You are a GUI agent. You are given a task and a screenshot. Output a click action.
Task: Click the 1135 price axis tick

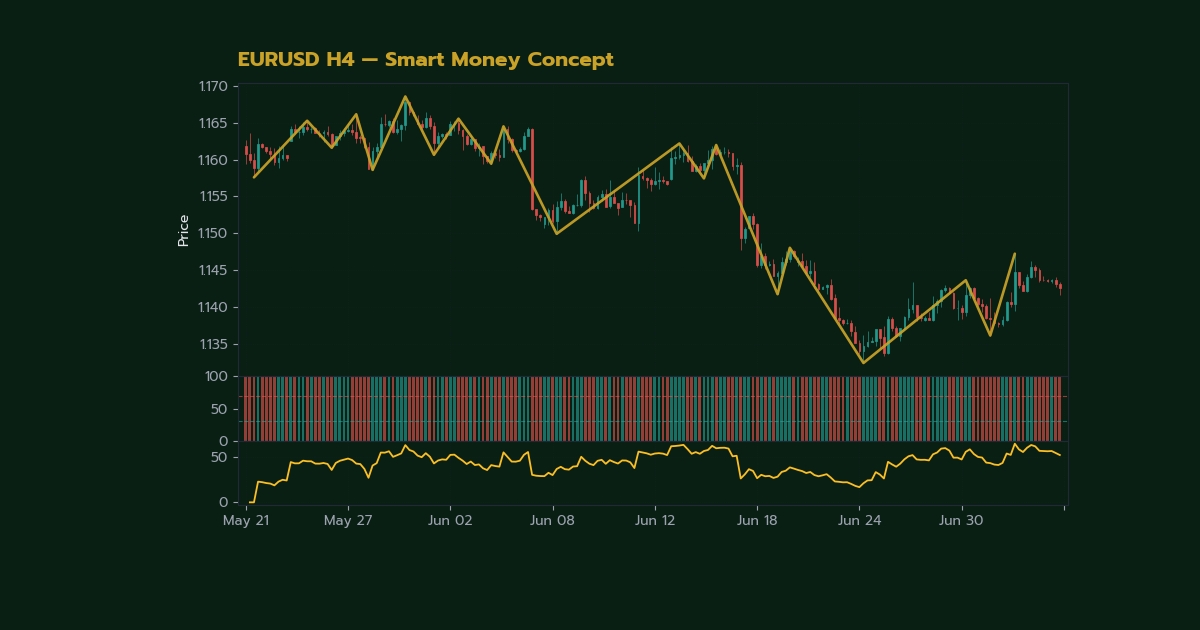coord(213,344)
